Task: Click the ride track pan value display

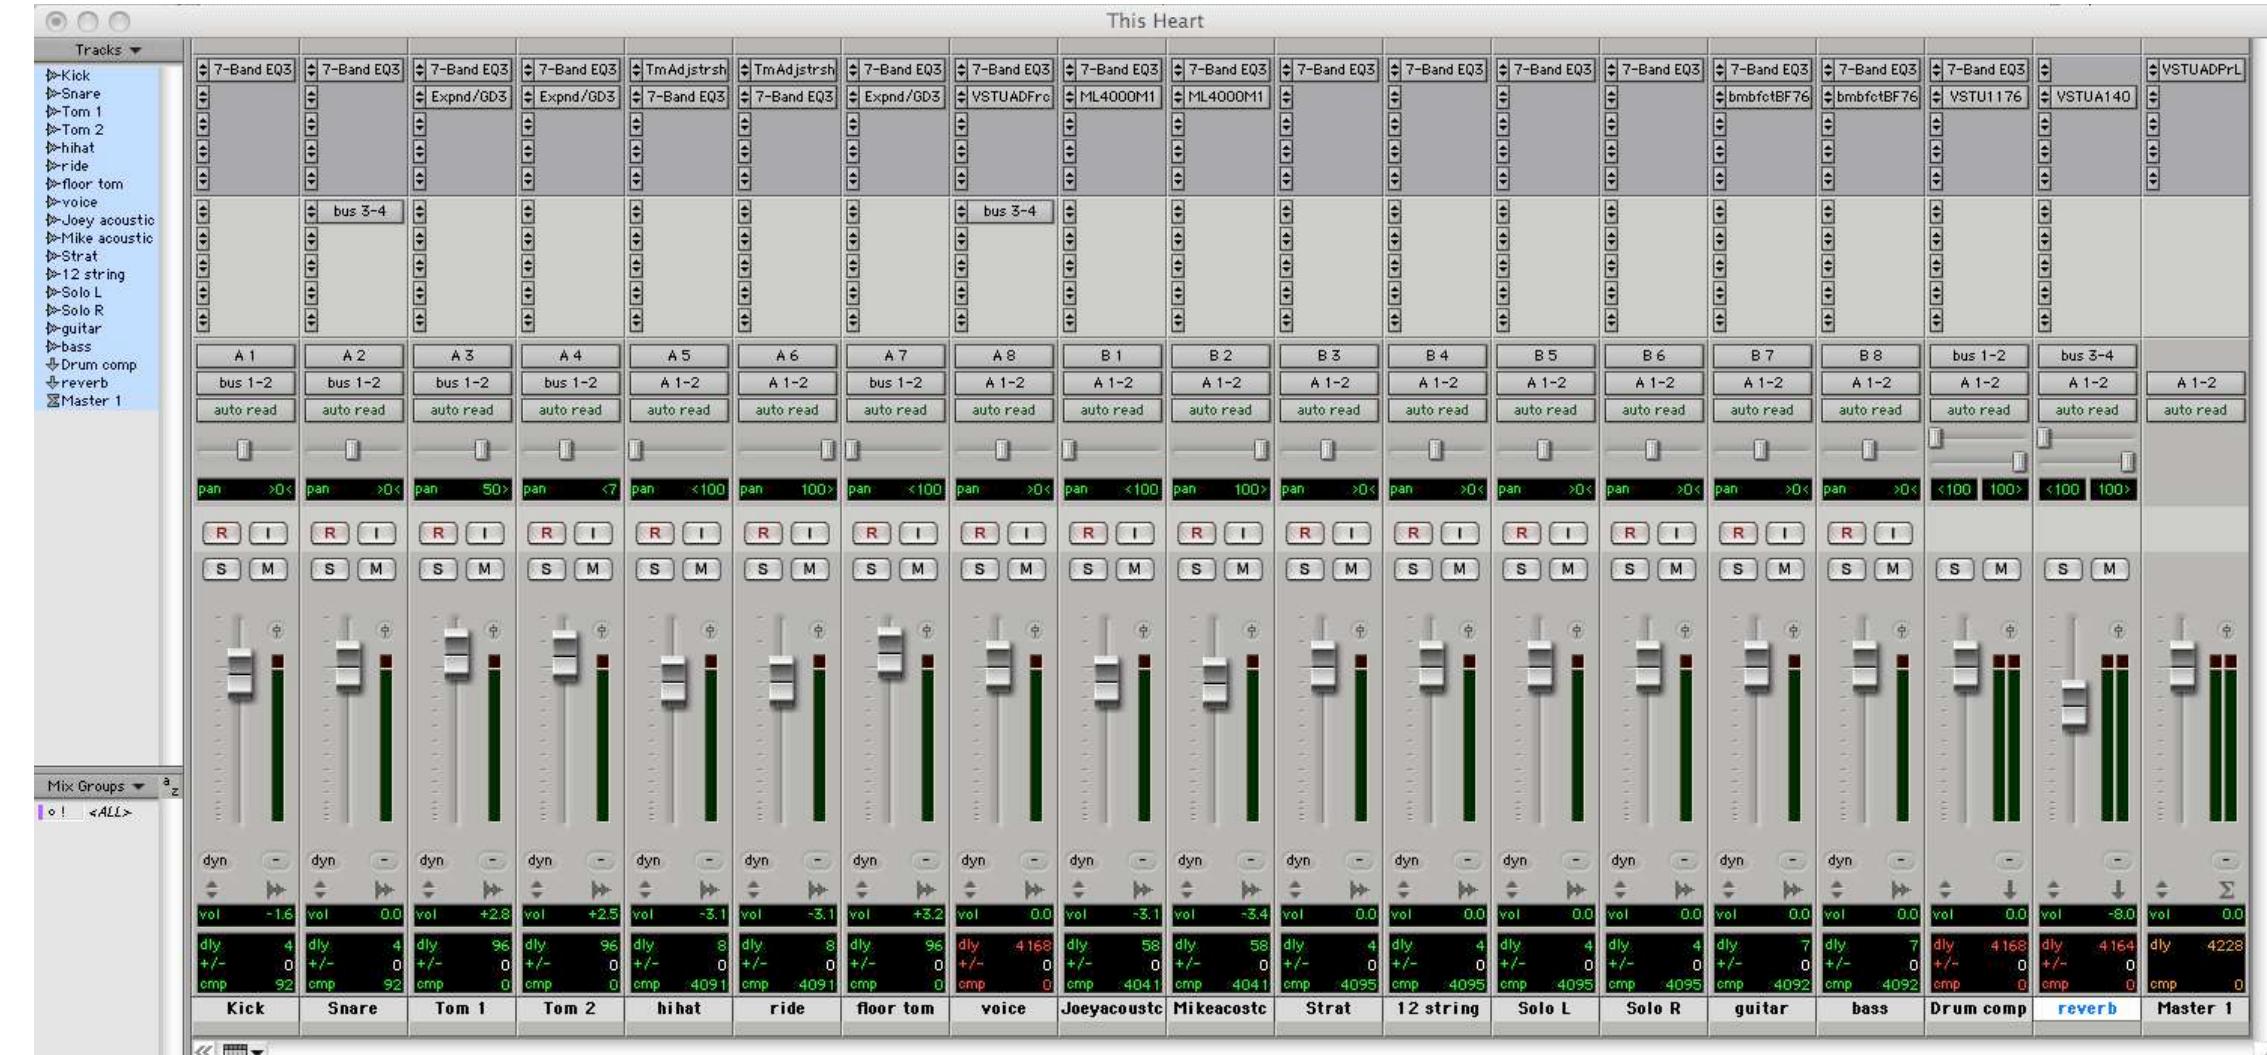Action: (787, 490)
